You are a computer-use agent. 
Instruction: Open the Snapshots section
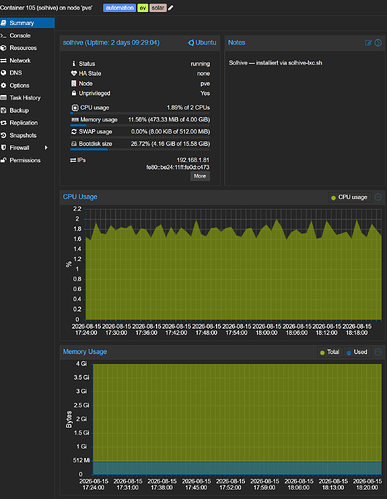point(27,135)
